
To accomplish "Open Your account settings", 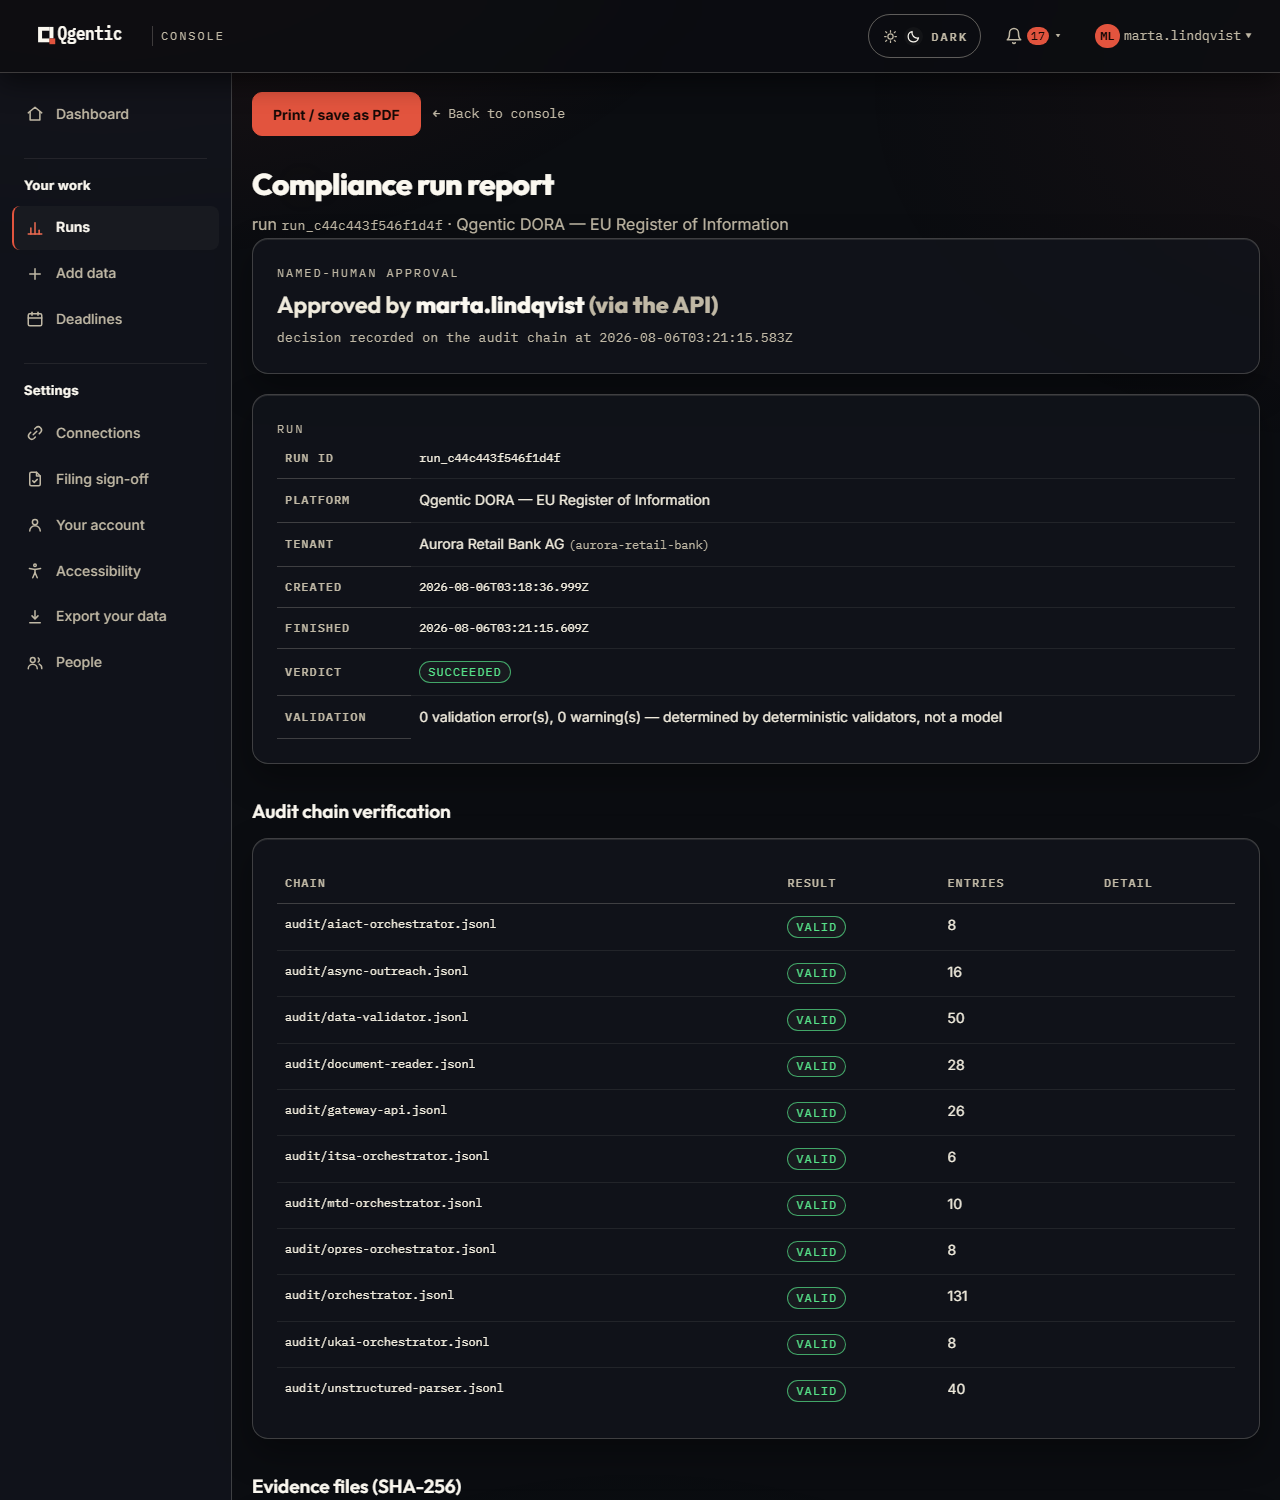I will click(x=116, y=525).
